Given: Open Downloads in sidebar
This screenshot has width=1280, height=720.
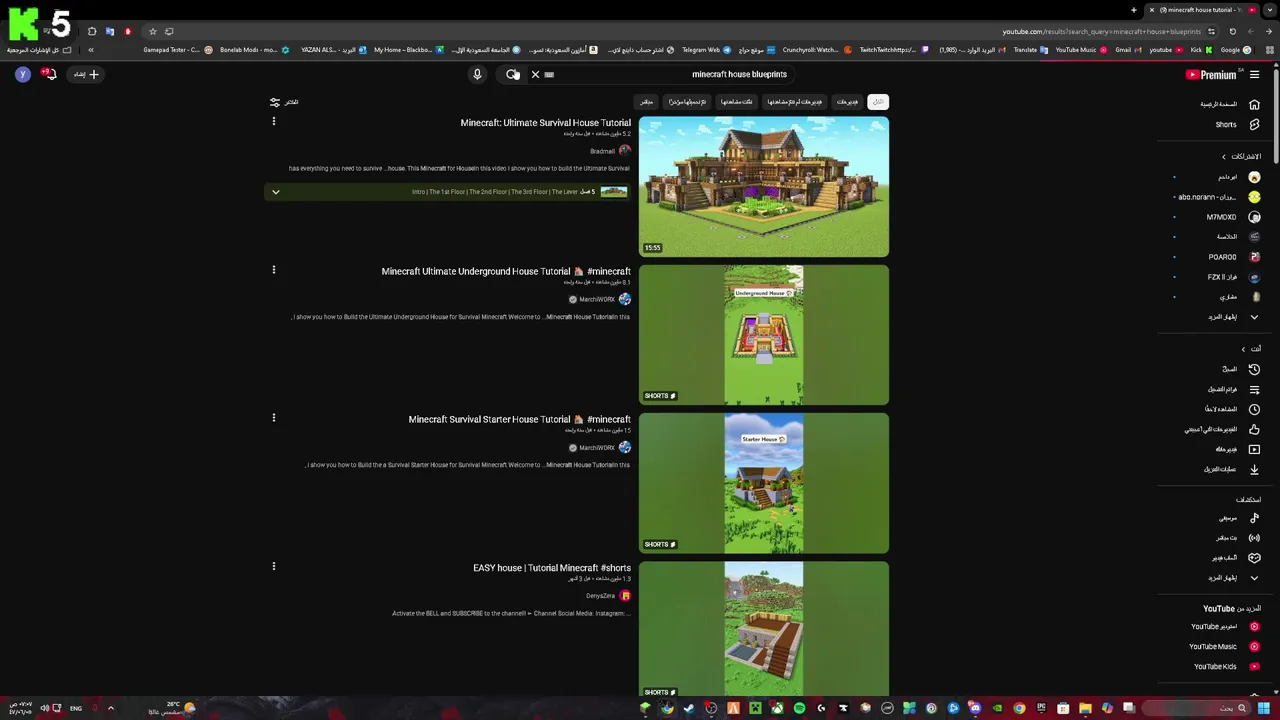Looking at the screenshot, I should click(x=1230, y=469).
